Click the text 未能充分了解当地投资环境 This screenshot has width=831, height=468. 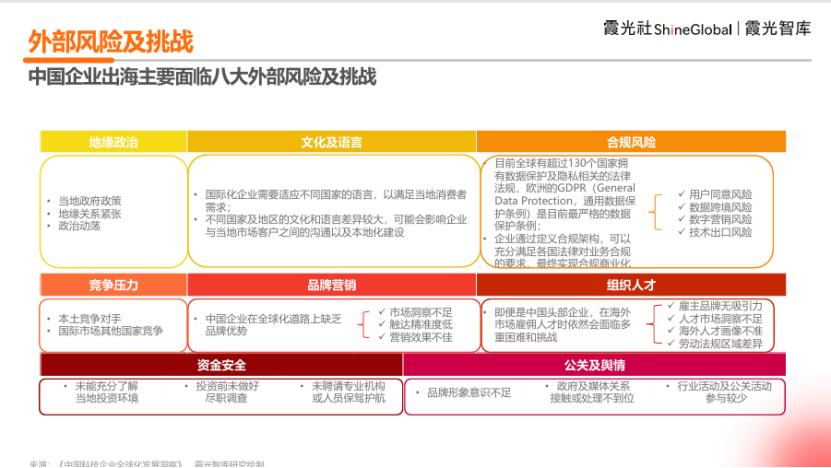(107, 392)
